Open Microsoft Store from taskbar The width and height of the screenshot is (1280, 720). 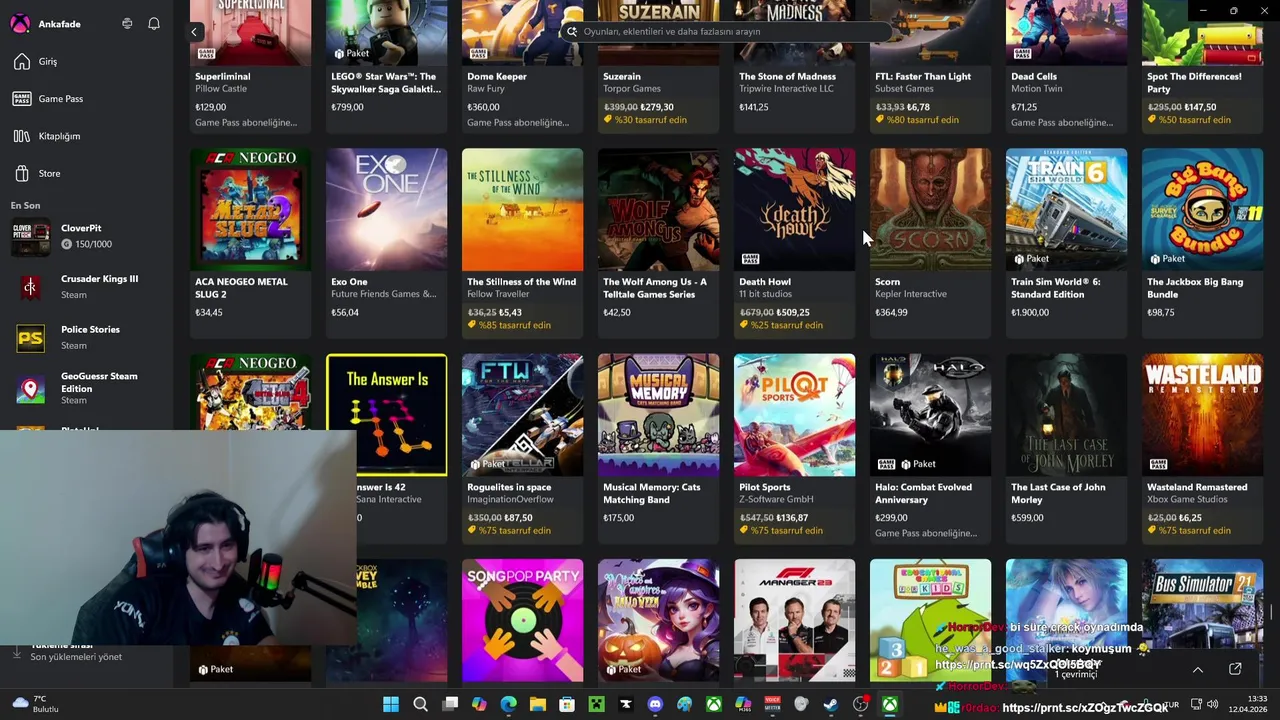click(567, 704)
